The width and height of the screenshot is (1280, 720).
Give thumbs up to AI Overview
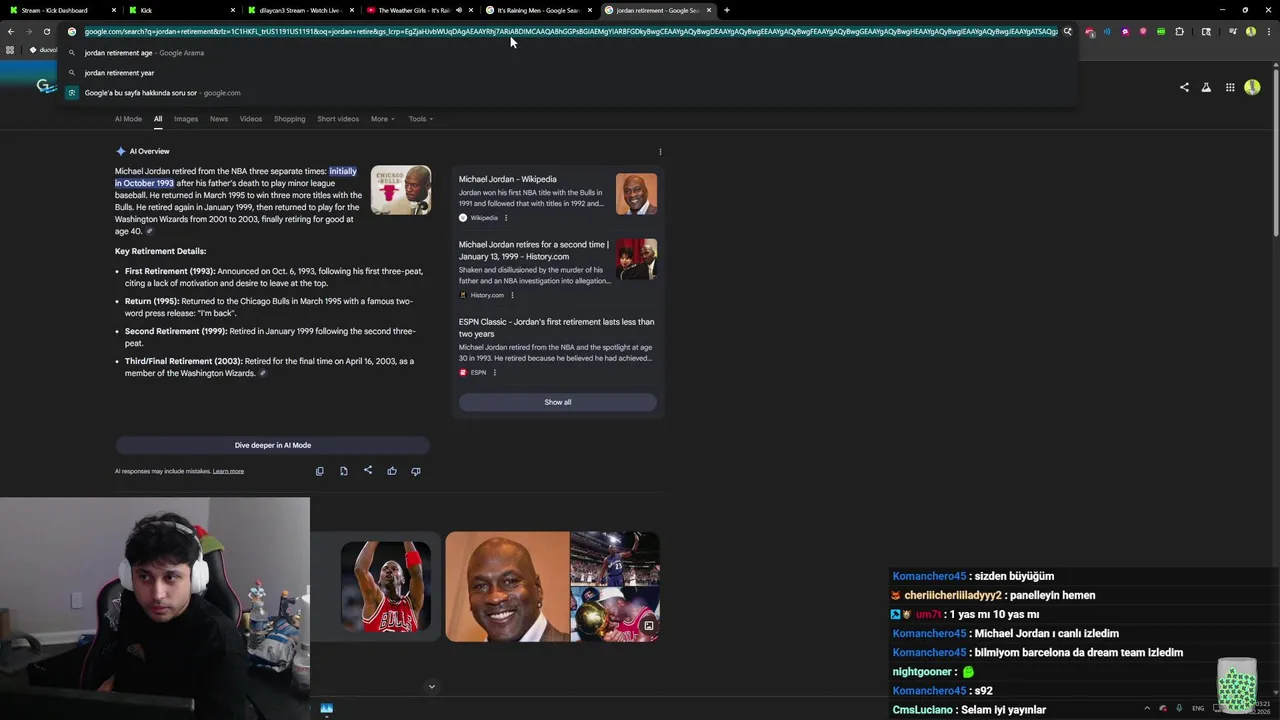pos(392,471)
